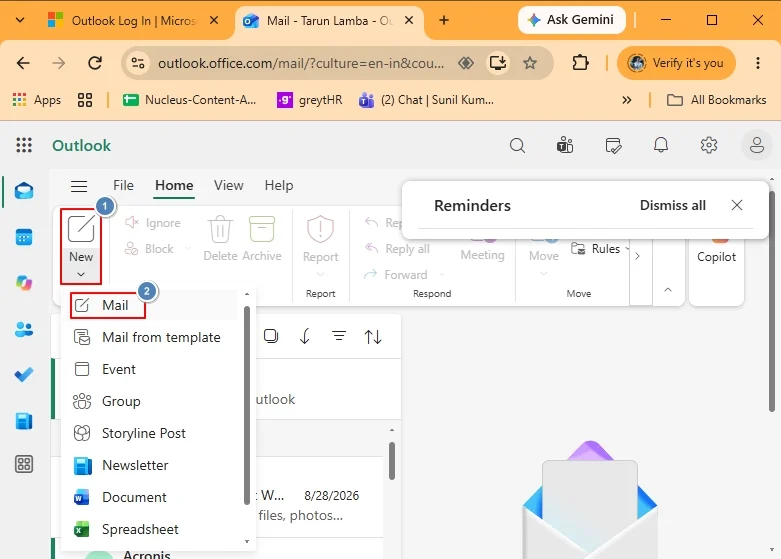The image size is (781, 559).
Task: Click the New menu scrollbar
Action: [247, 405]
